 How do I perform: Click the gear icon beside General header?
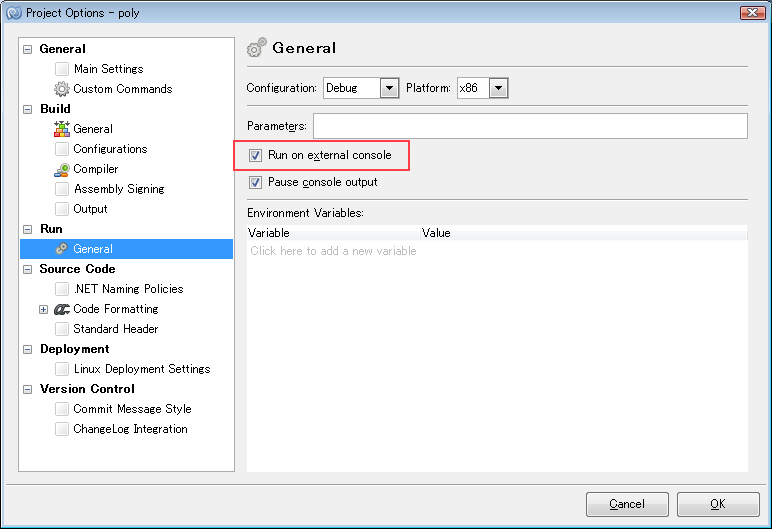257,48
